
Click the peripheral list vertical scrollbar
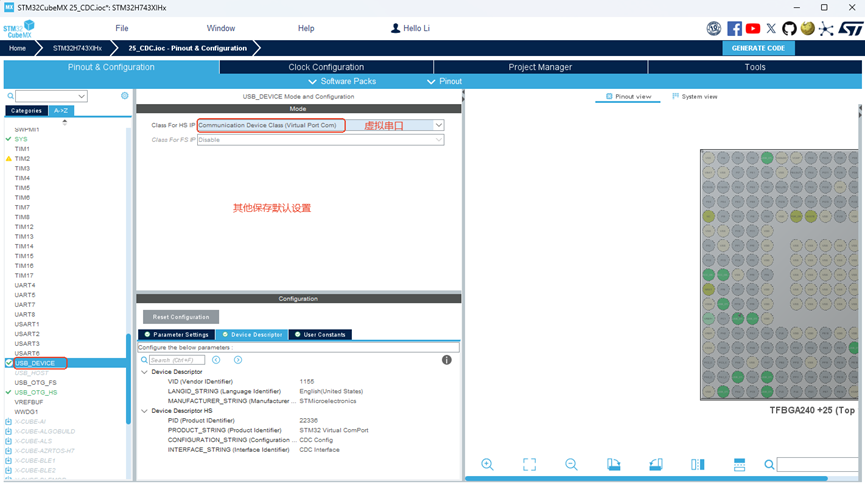point(129,379)
